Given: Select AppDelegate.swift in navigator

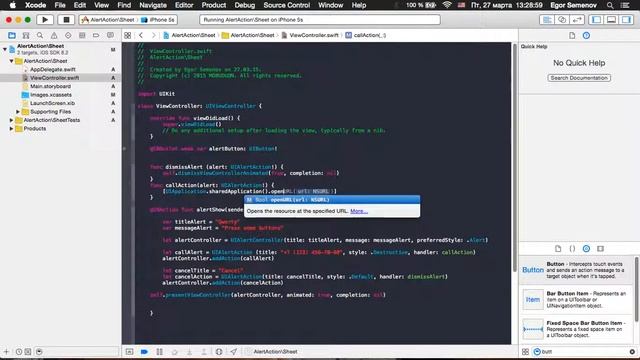Looking at the screenshot, I should [53, 69].
